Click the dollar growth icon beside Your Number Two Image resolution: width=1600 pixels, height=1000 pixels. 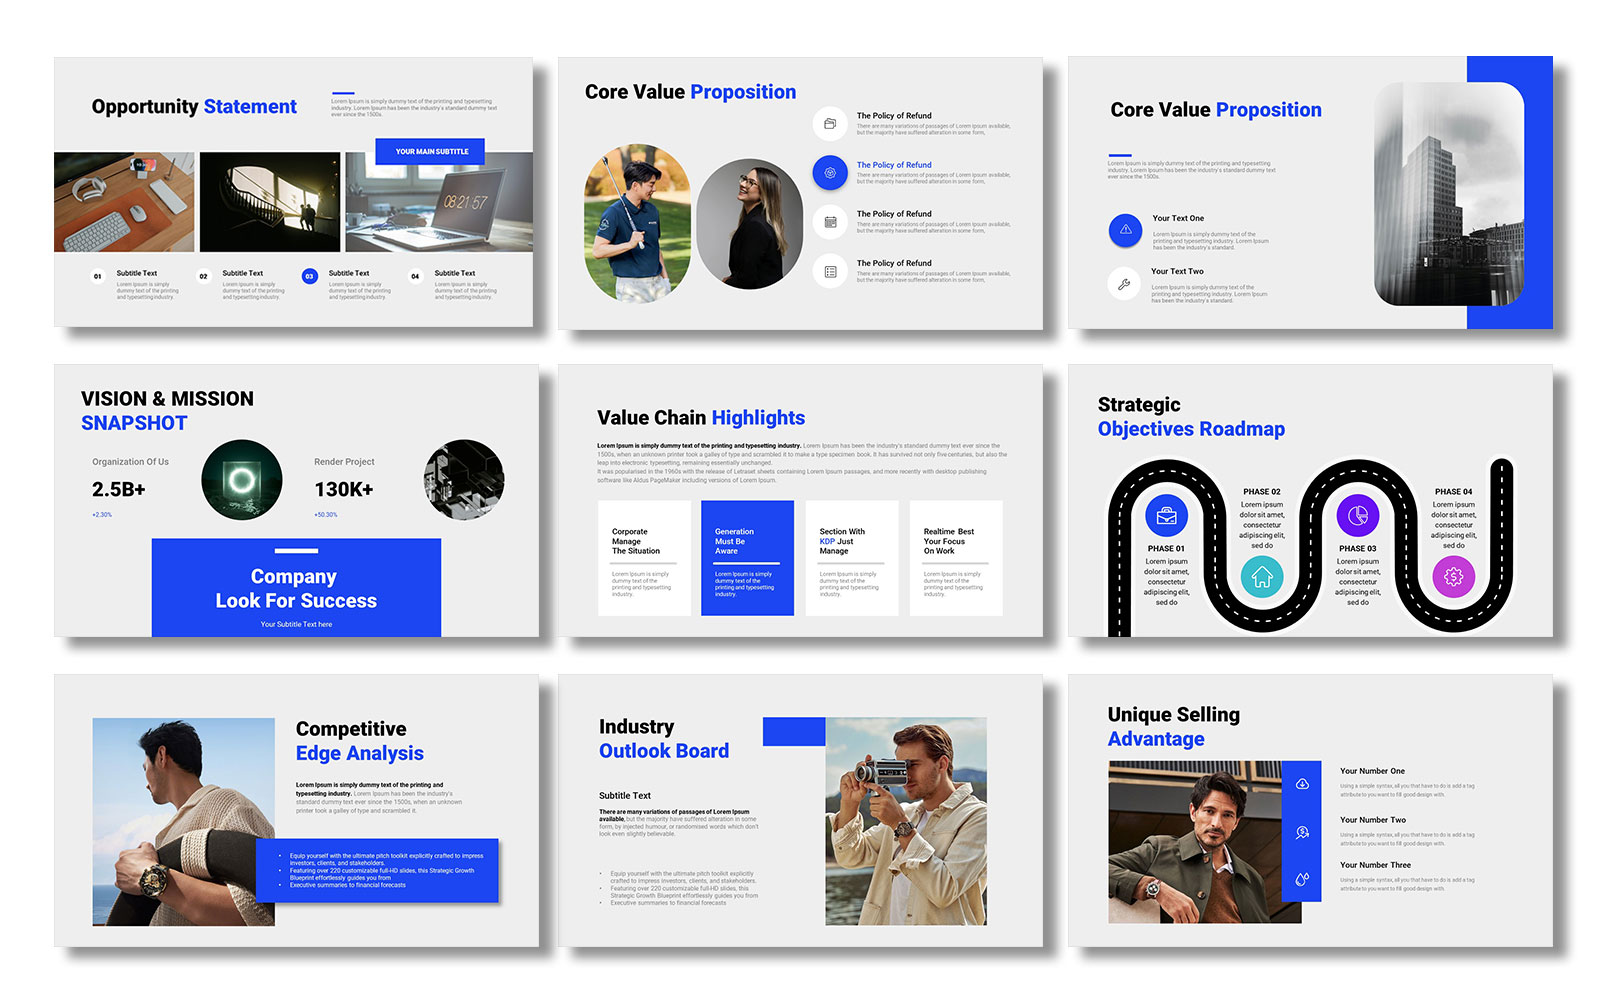click(x=1302, y=832)
